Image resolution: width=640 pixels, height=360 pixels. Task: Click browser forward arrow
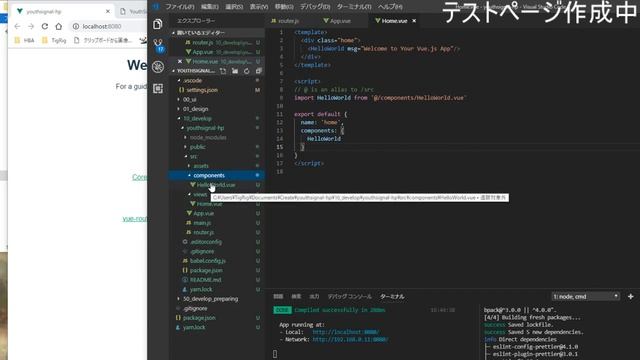[31, 27]
